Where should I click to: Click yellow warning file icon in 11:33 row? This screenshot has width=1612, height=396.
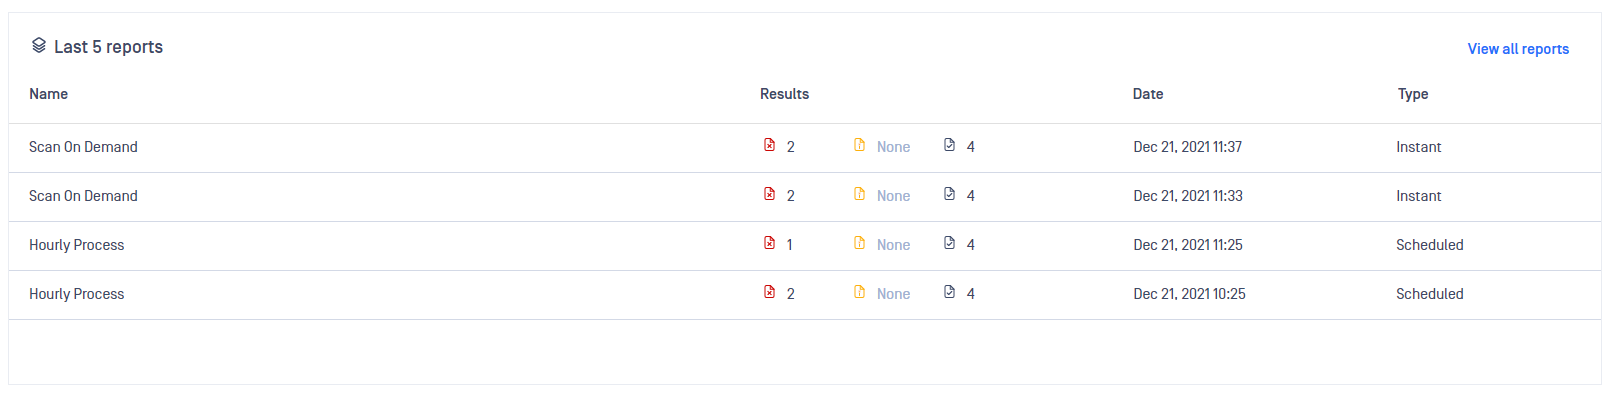click(x=859, y=194)
